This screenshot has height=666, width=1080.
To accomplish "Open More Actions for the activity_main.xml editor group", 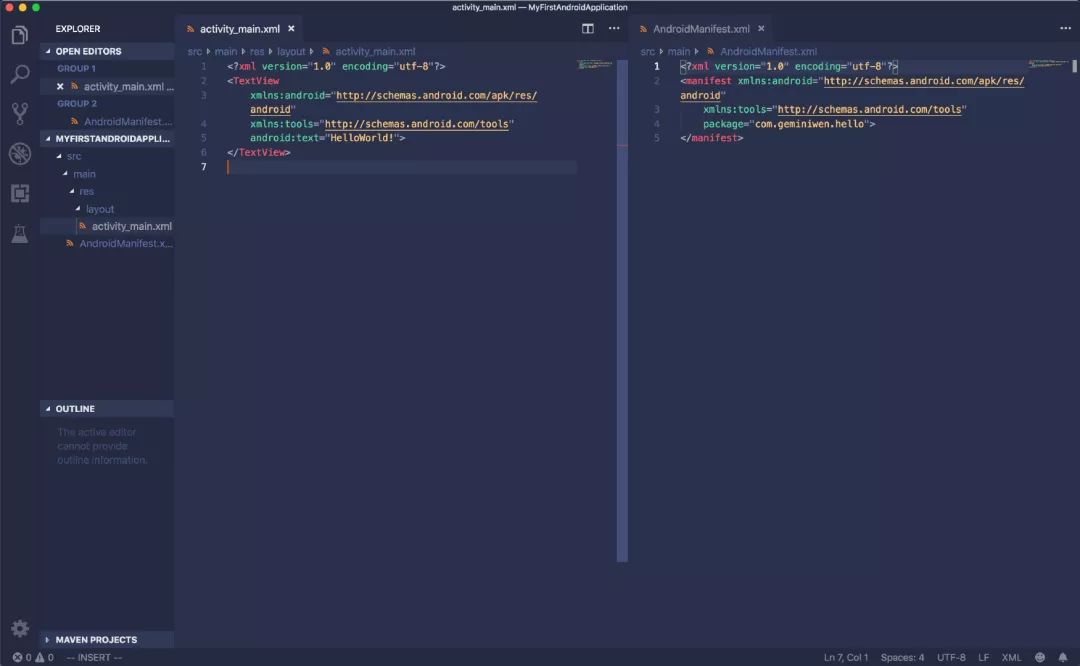I will click(614, 29).
